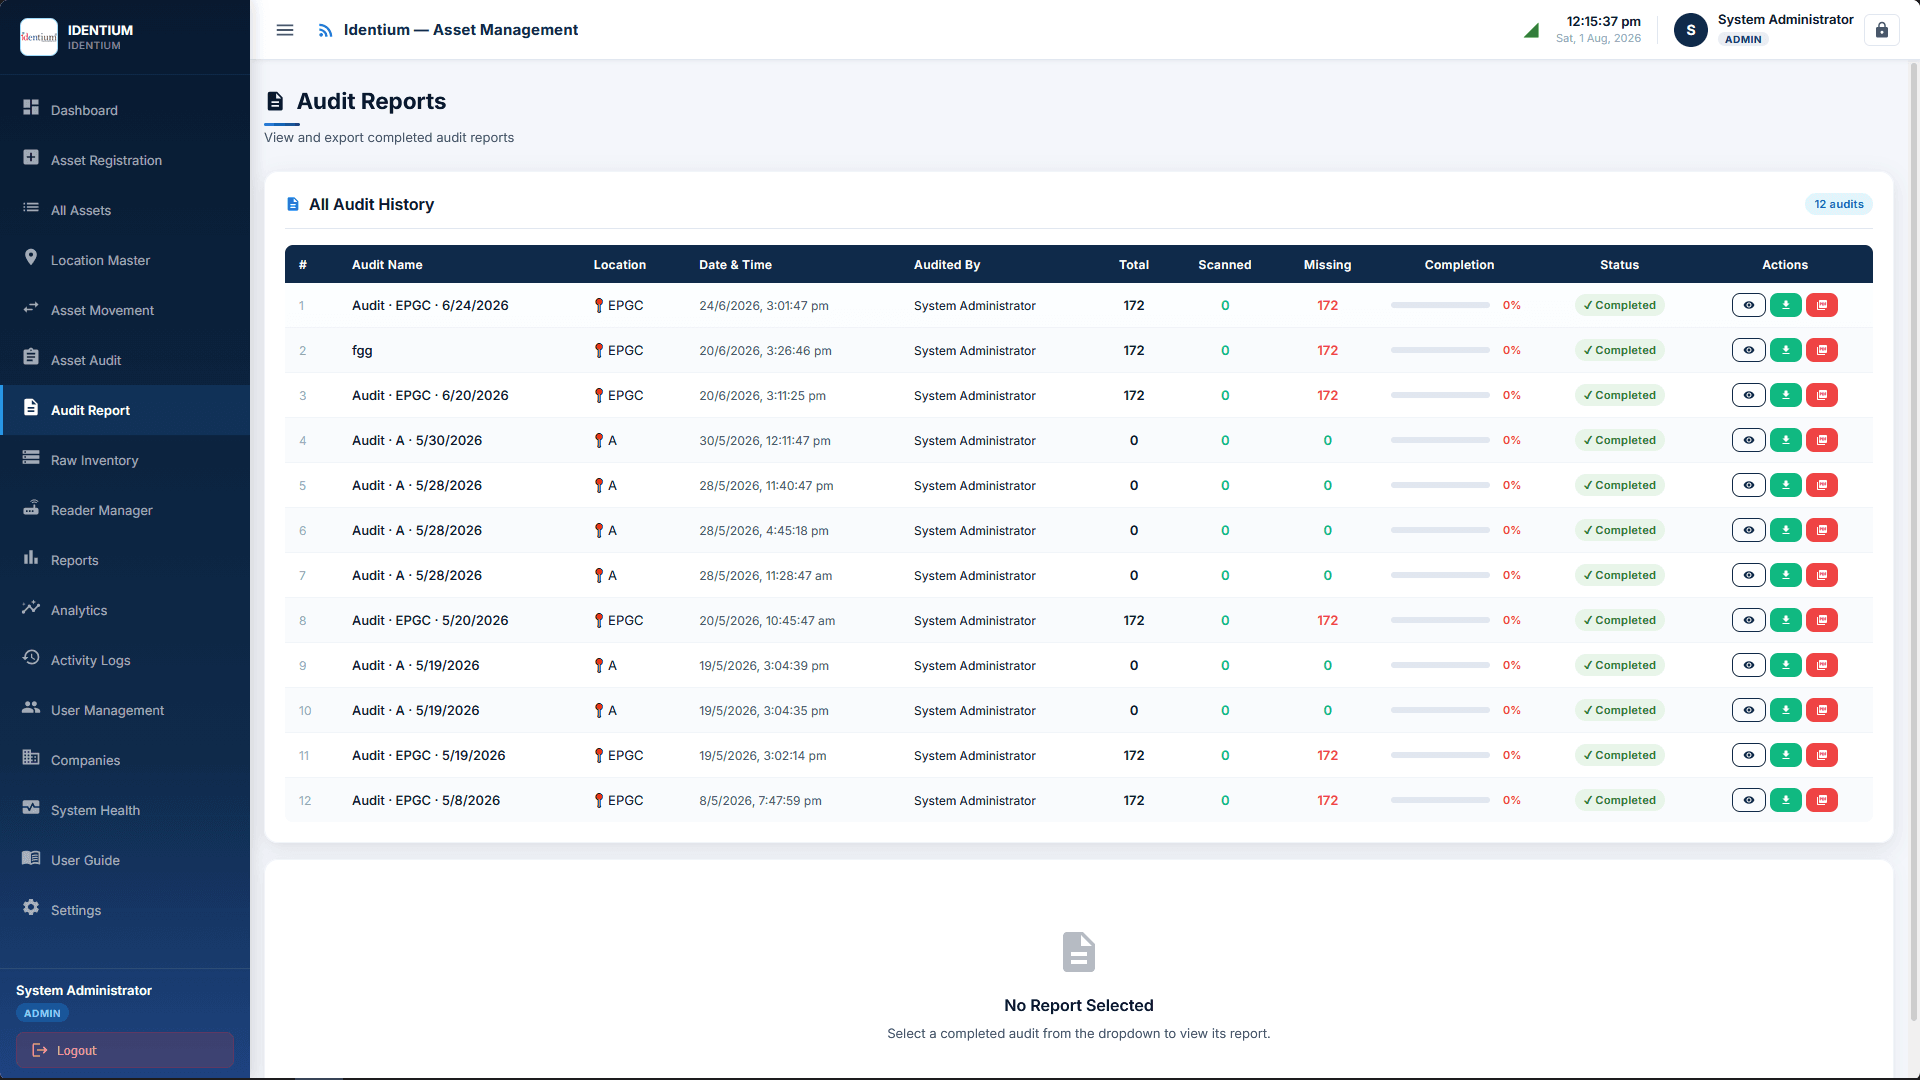The image size is (1920, 1080).
Task: Click the Asset Registration plus icon
Action: click(31, 157)
